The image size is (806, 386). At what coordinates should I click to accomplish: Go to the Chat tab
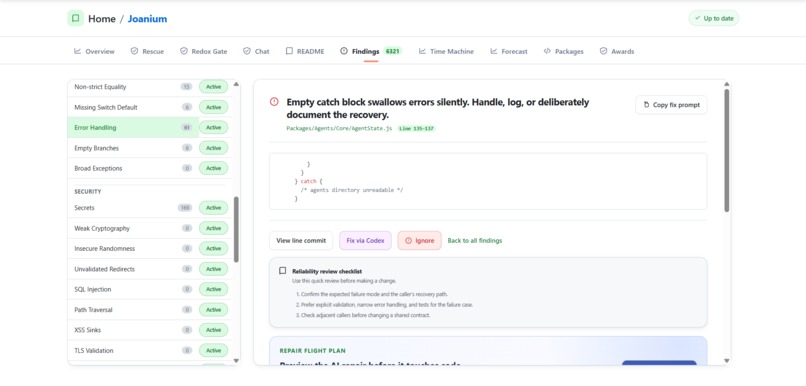click(x=256, y=51)
